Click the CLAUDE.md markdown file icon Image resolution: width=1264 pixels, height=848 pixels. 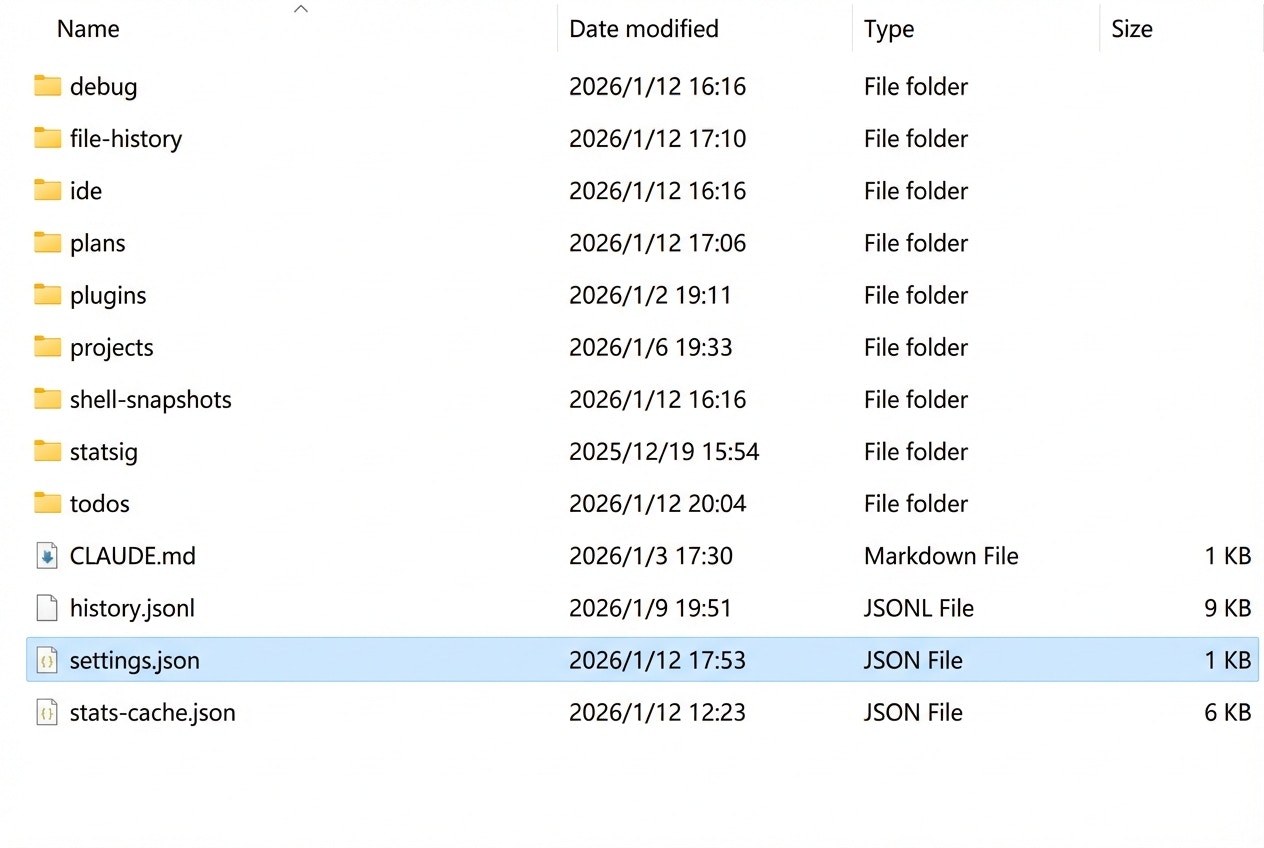click(x=46, y=556)
